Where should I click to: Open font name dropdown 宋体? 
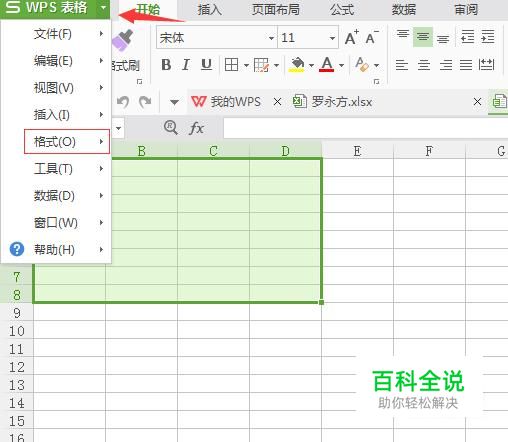click(x=271, y=38)
